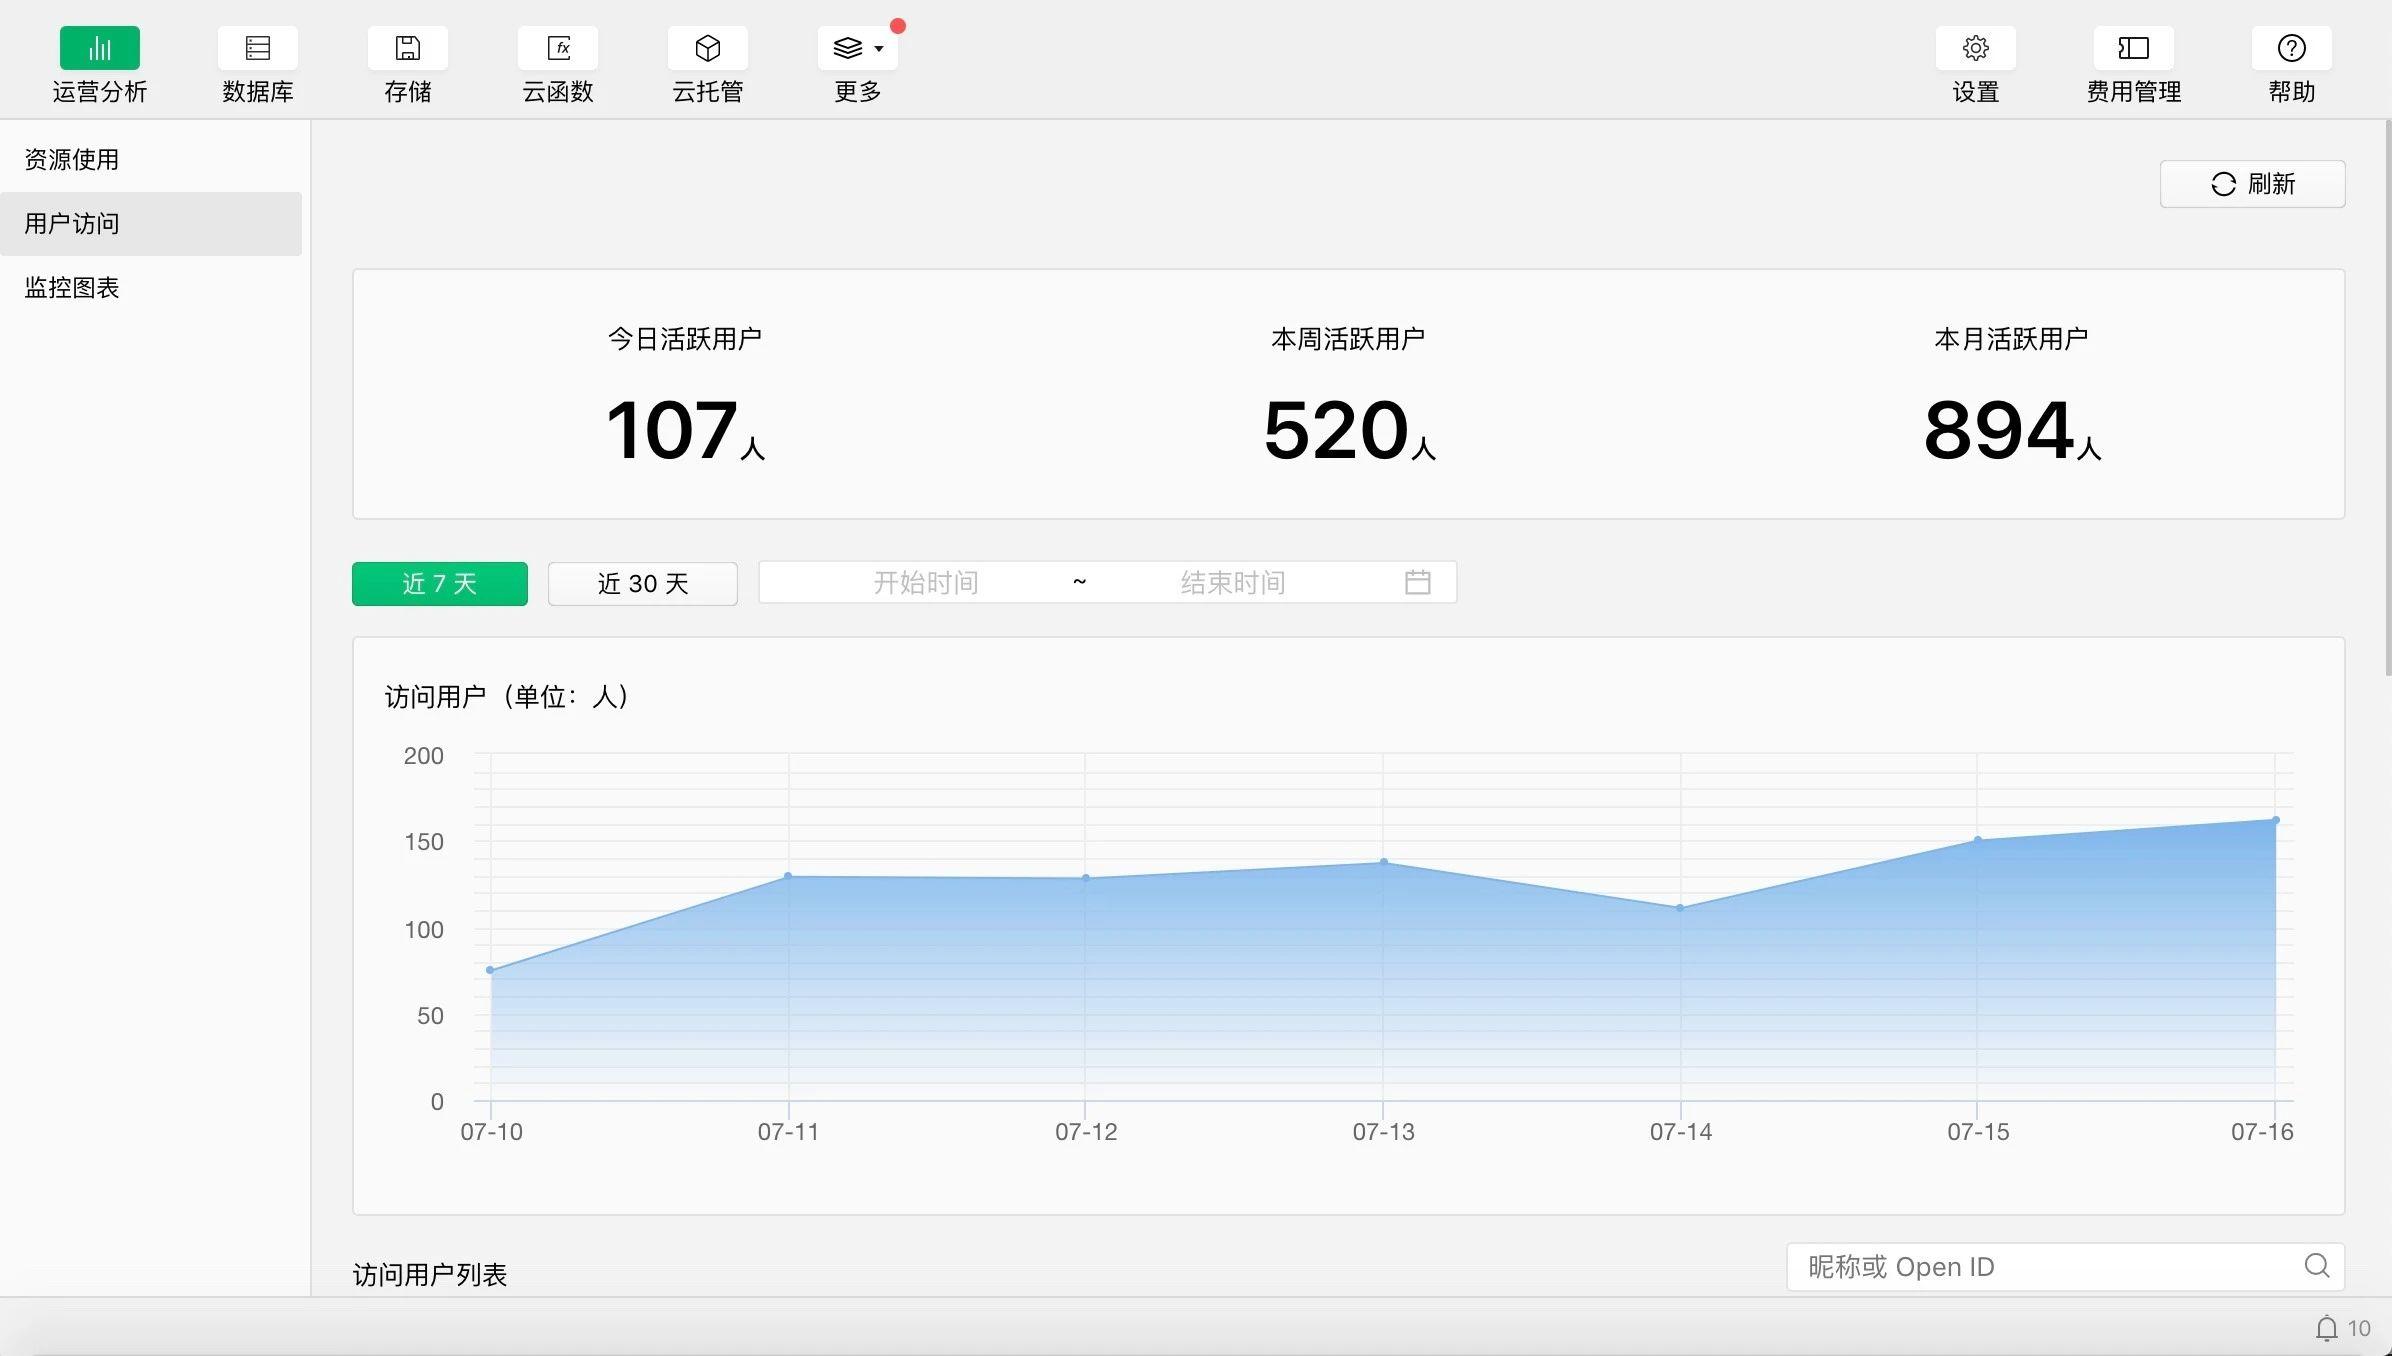Click the 刷新 refresh button
This screenshot has width=2392, height=1356.
click(2252, 184)
